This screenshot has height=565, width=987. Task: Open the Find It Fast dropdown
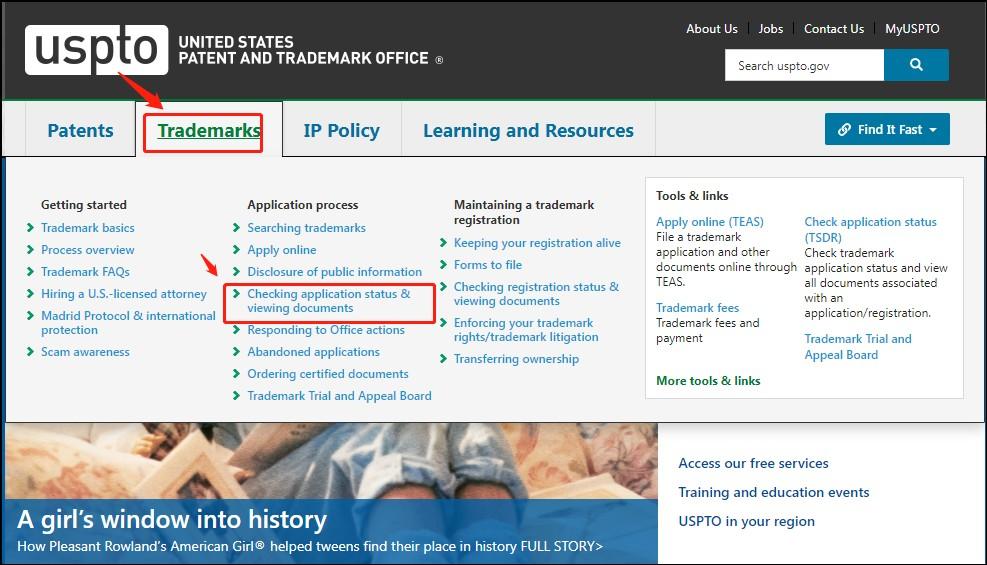[887, 129]
